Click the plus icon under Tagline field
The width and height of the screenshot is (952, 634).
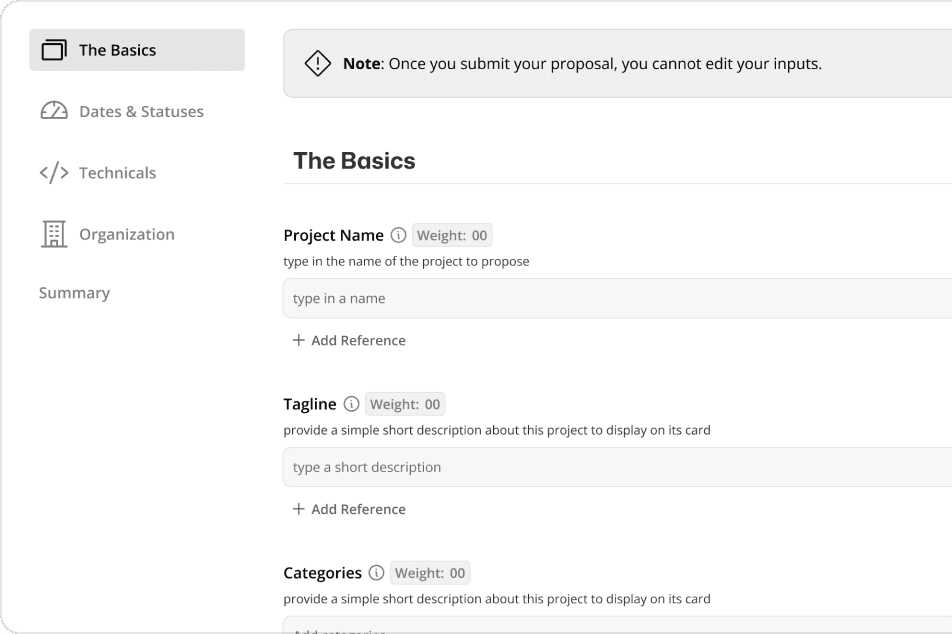[298, 509]
